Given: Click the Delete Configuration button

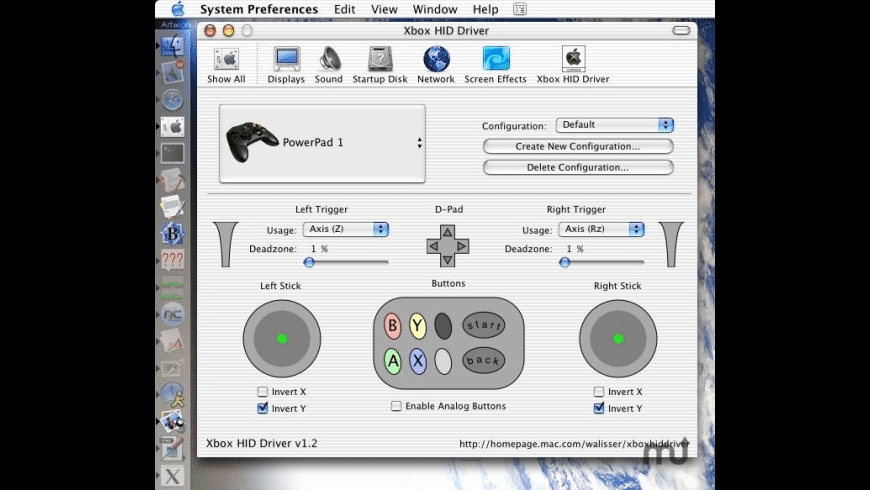Looking at the screenshot, I should (x=577, y=167).
